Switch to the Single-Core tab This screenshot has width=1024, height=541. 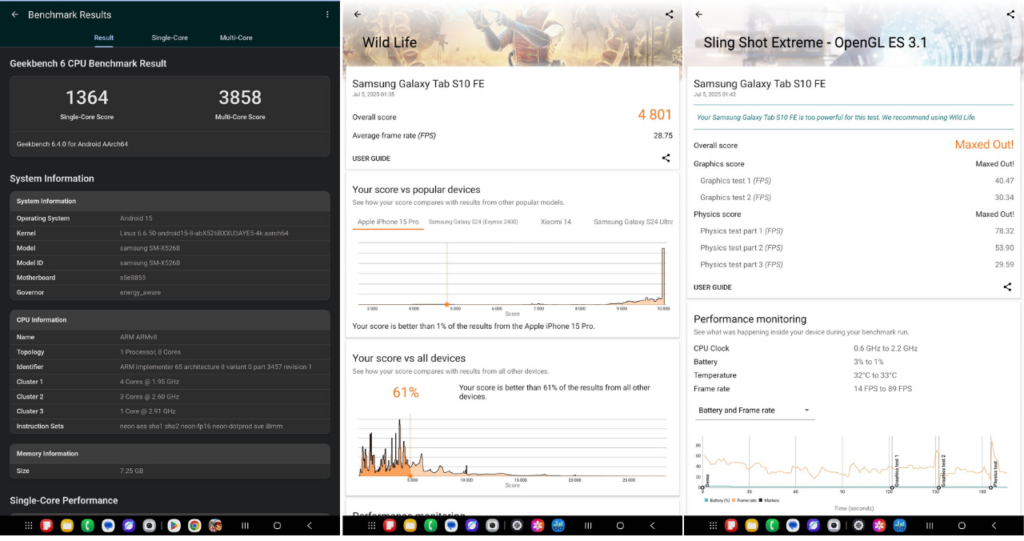169,38
